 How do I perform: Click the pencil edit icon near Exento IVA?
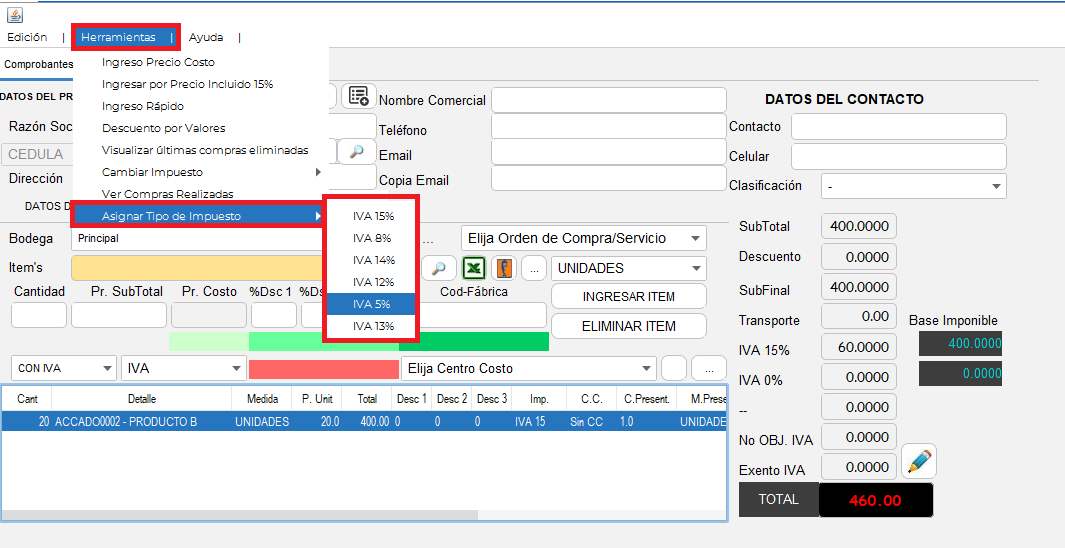tap(919, 462)
